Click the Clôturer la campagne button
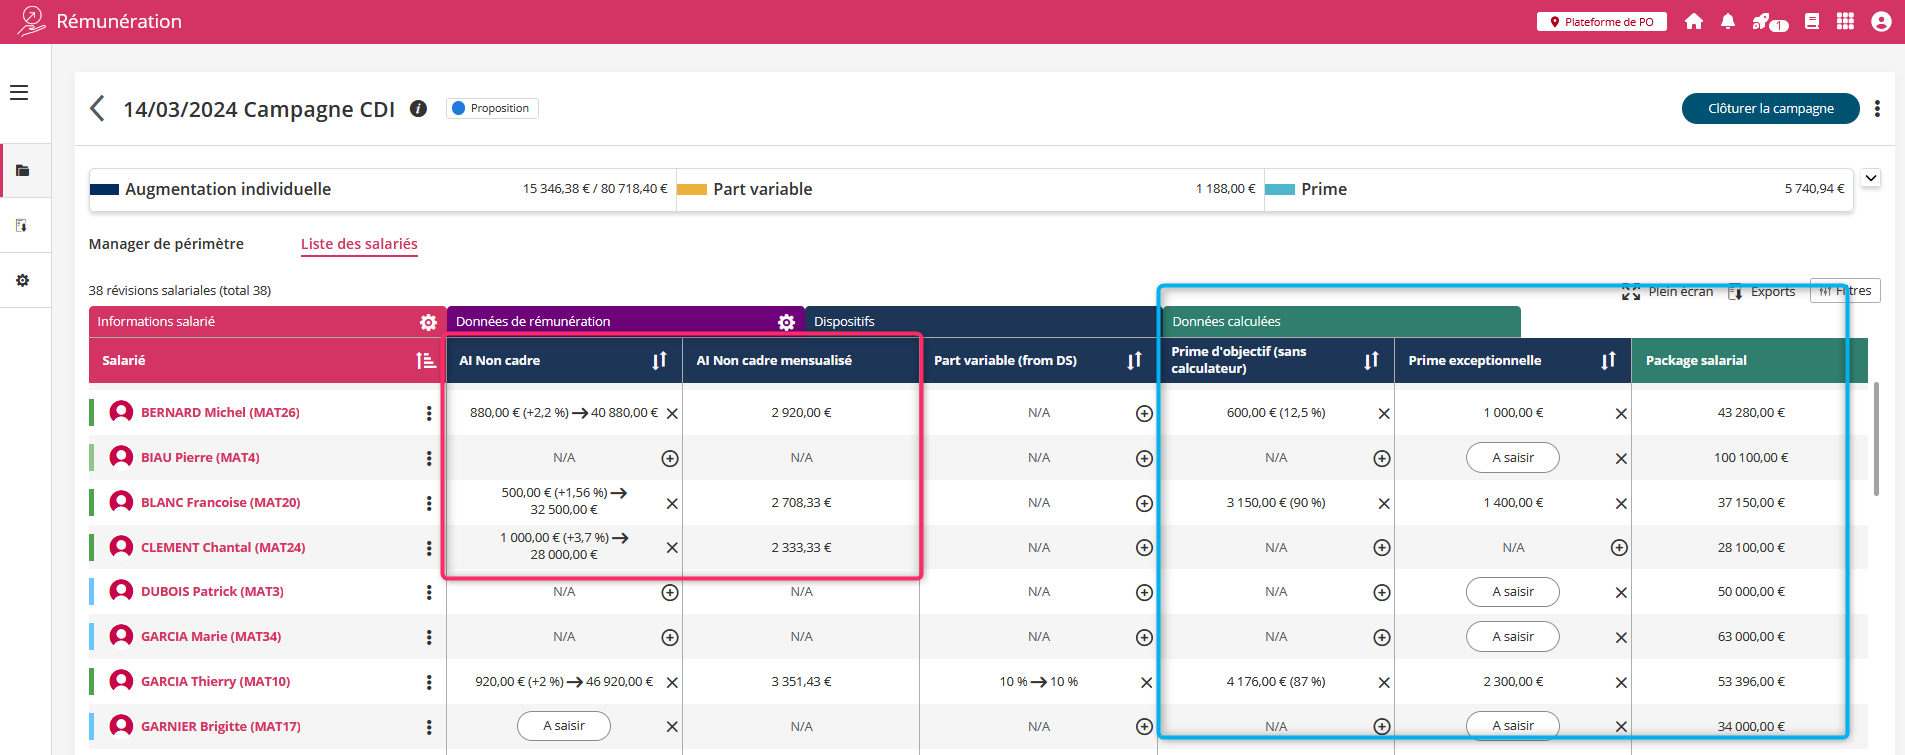The height and width of the screenshot is (755, 1905). coord(1770,109)
